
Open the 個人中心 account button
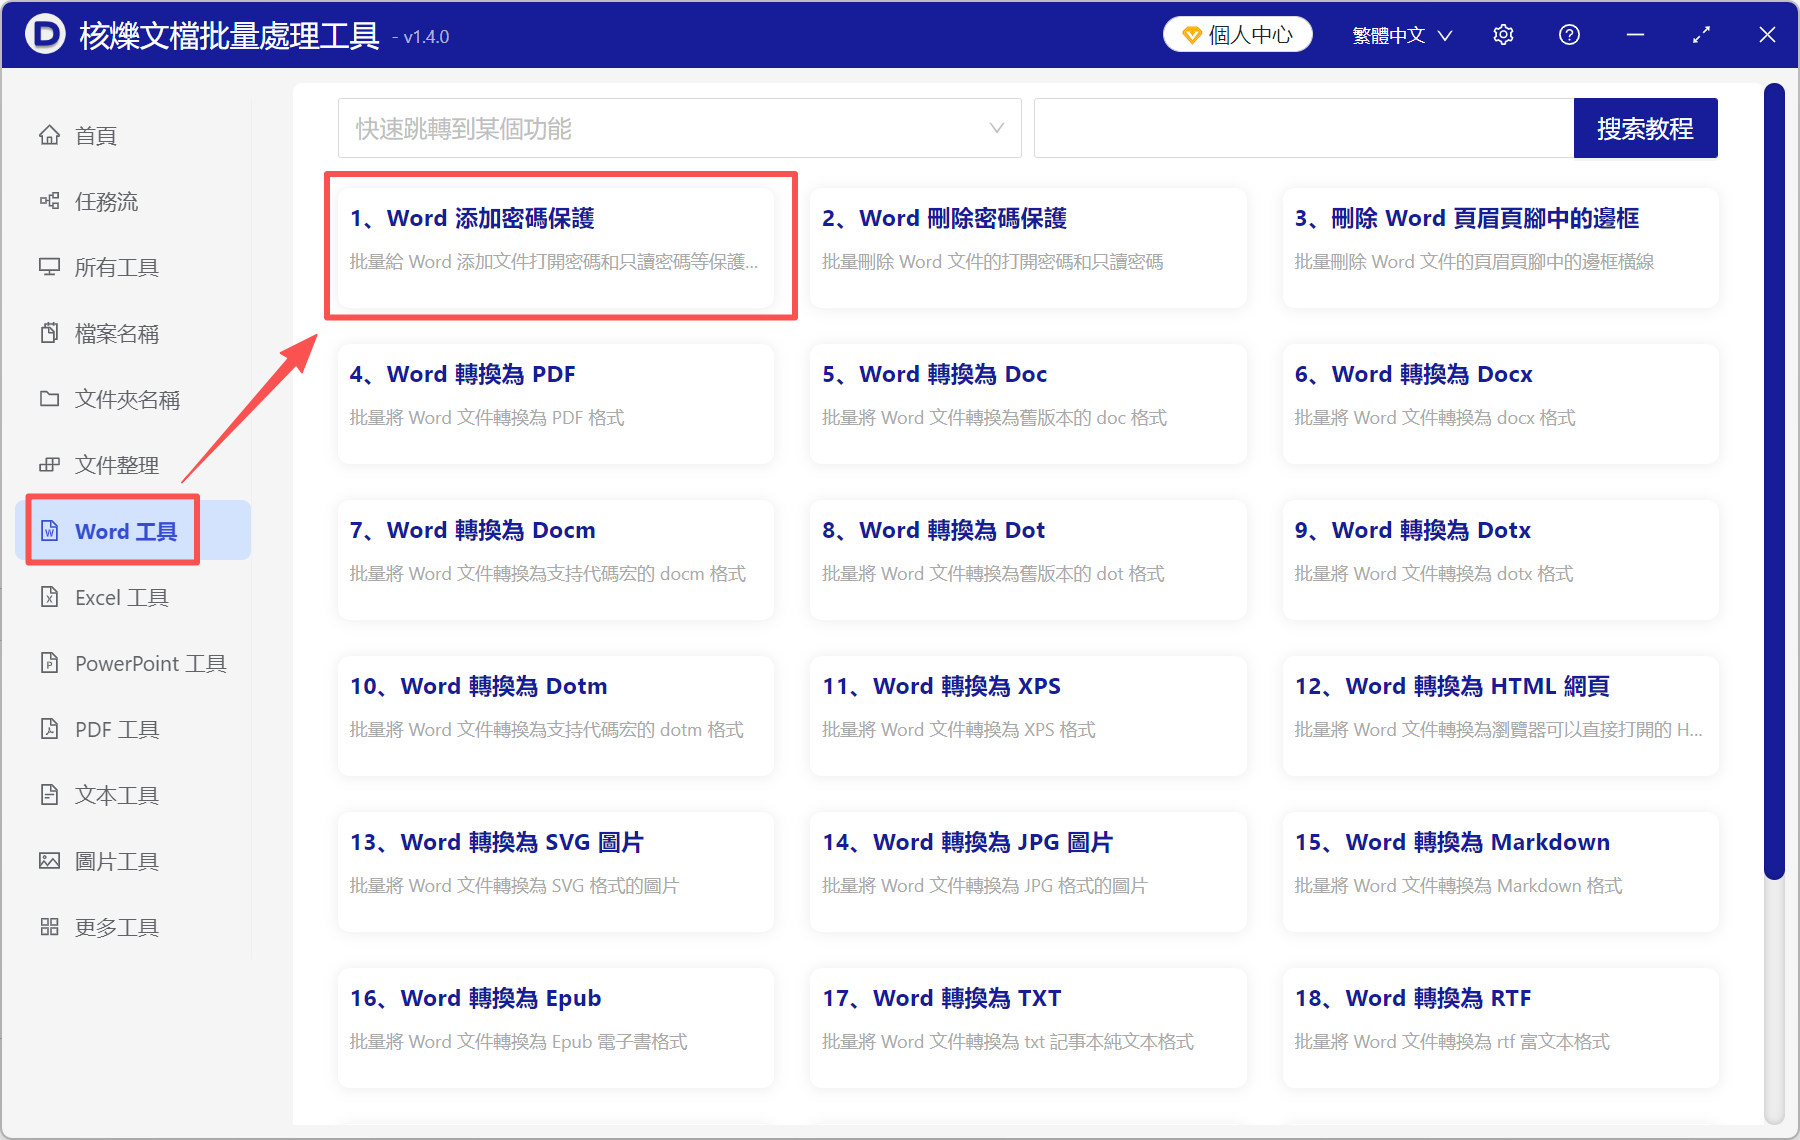tap(1237, 33)
